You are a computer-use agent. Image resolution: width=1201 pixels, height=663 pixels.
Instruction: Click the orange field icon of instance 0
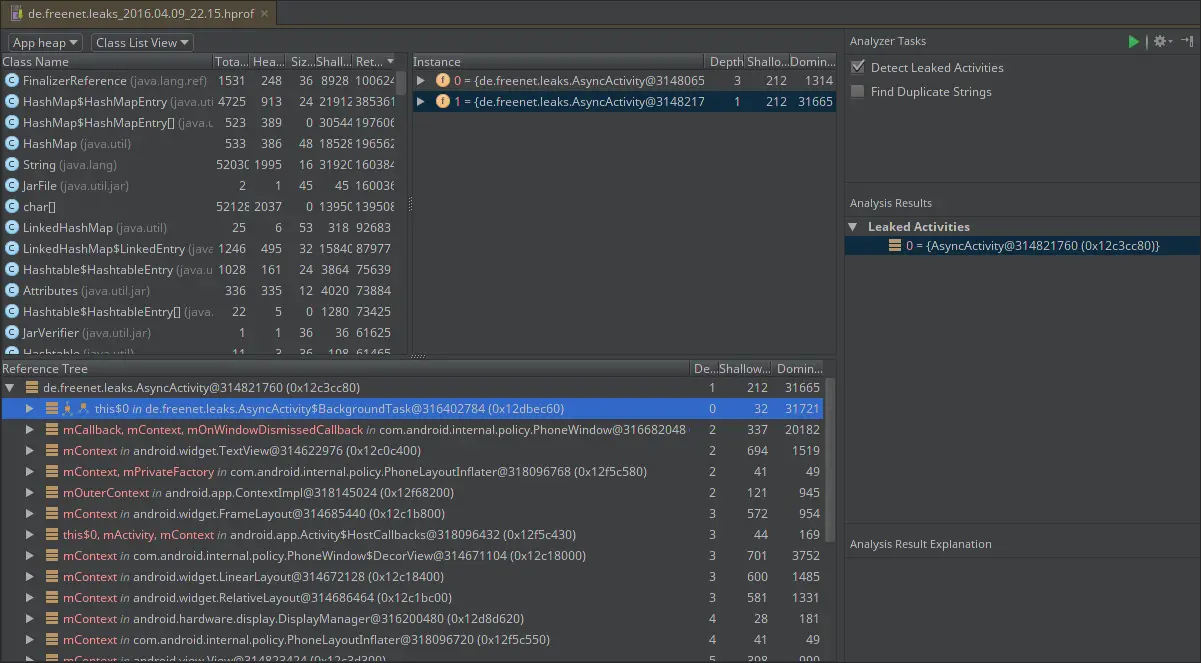[443, 80]
